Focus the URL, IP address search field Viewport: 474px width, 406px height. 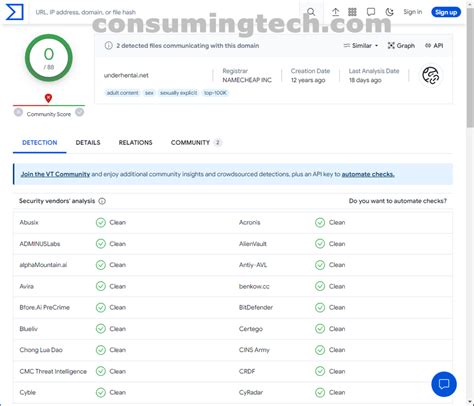pos(165,12)
